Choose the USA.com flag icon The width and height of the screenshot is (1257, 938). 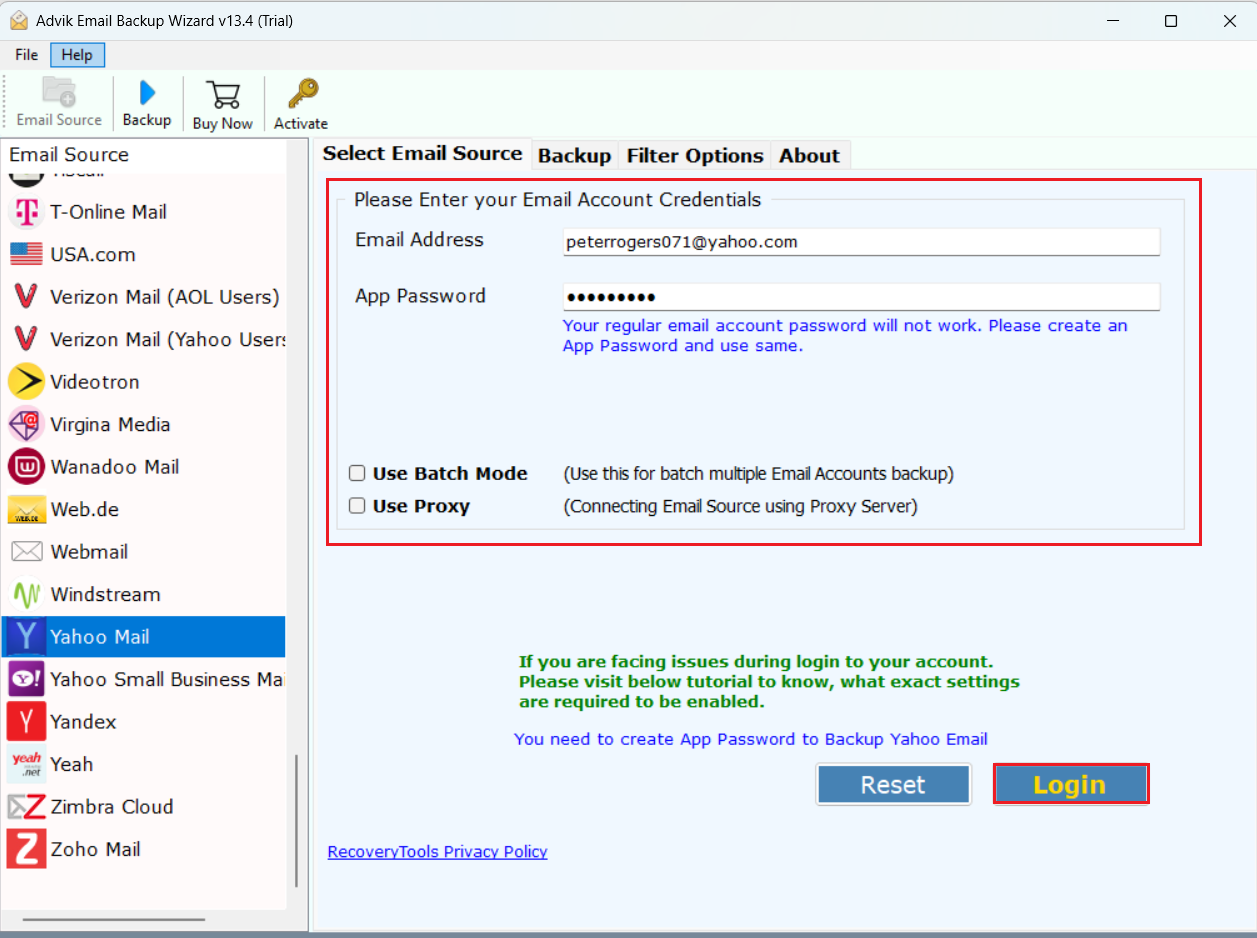(x=27, y=254)
